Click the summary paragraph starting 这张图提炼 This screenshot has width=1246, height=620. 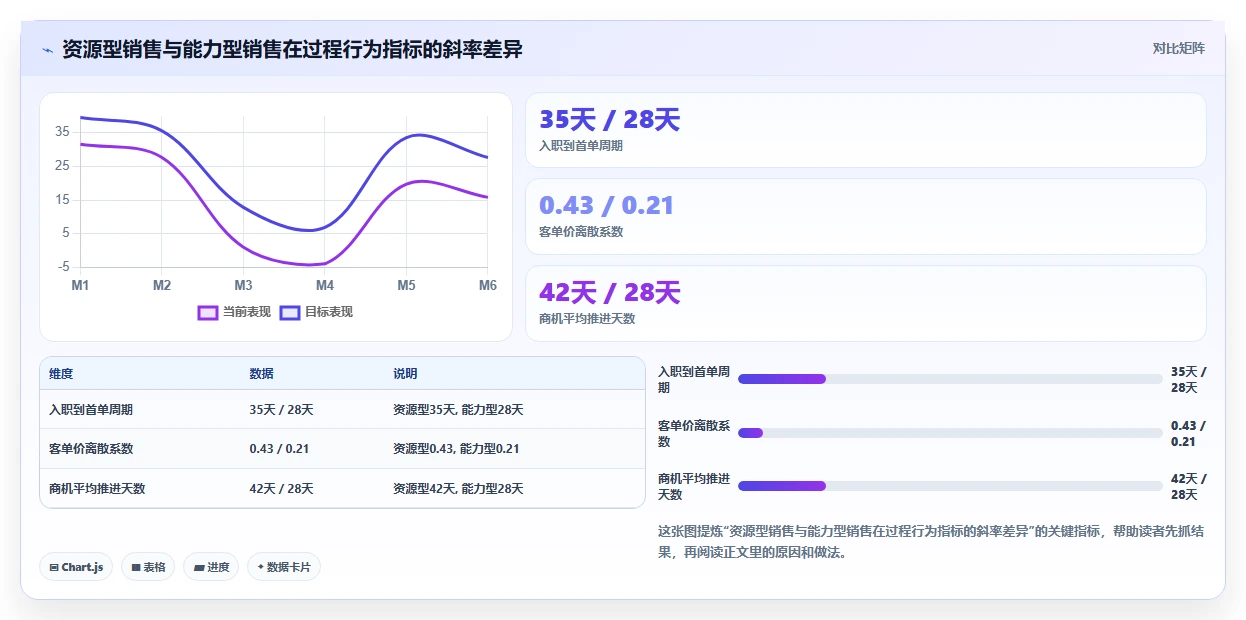click(931, 541)
